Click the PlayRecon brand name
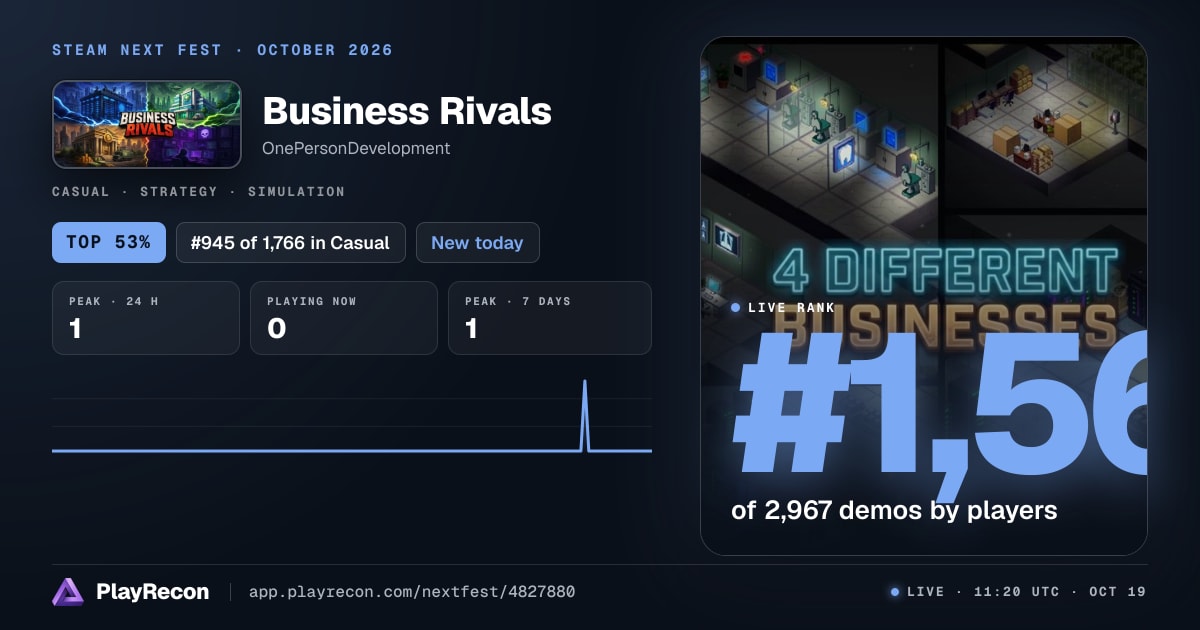This screenshot has width=1200, height=630. pos(152,592)
